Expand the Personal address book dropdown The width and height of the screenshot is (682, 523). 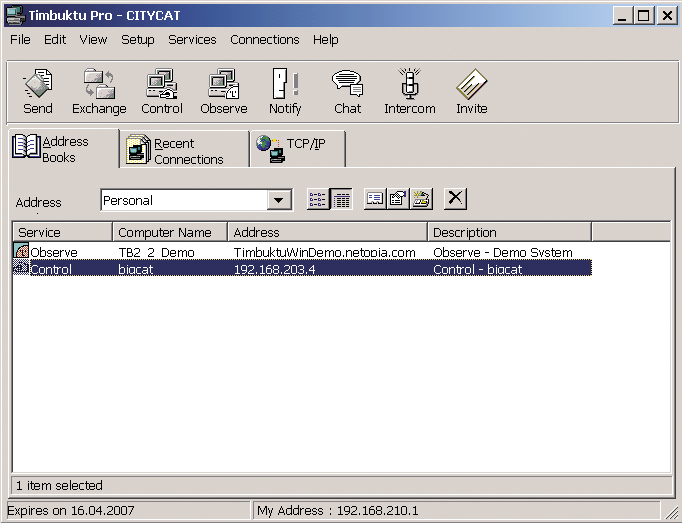[x=279, y=201]
